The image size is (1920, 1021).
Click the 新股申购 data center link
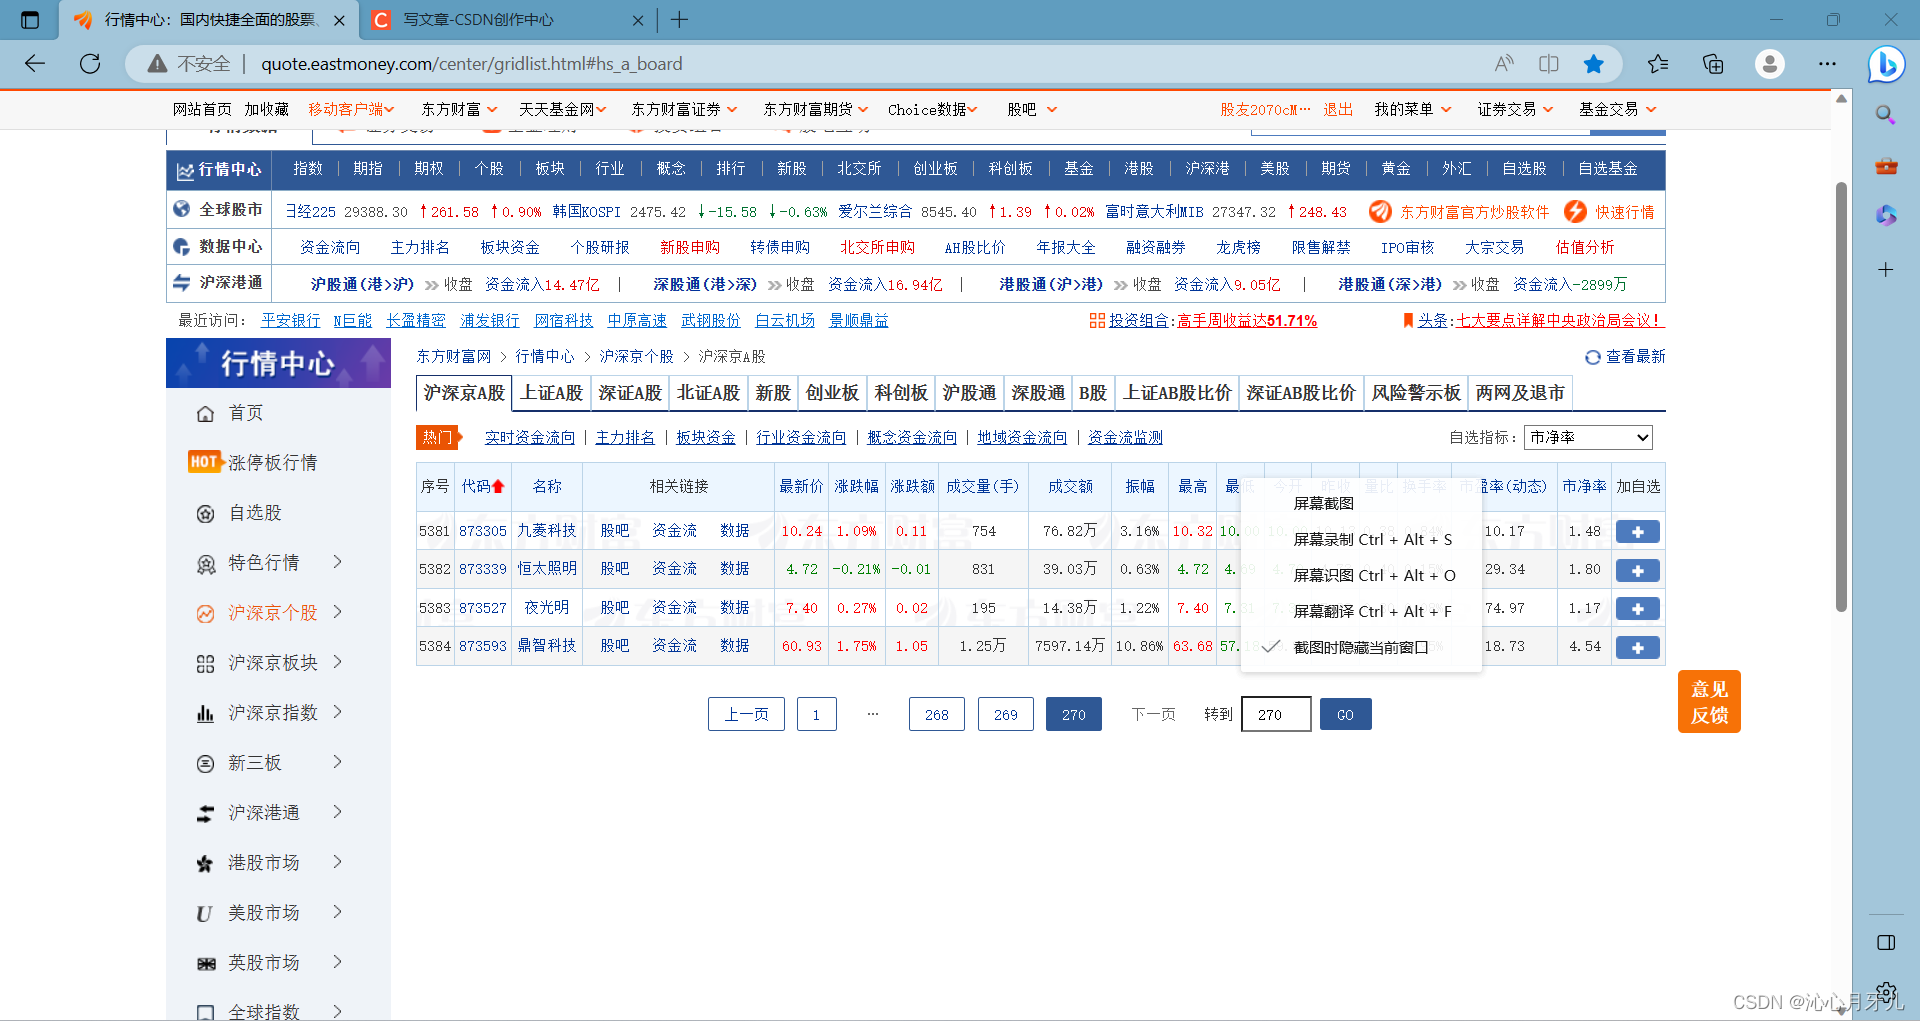(690, 247)
